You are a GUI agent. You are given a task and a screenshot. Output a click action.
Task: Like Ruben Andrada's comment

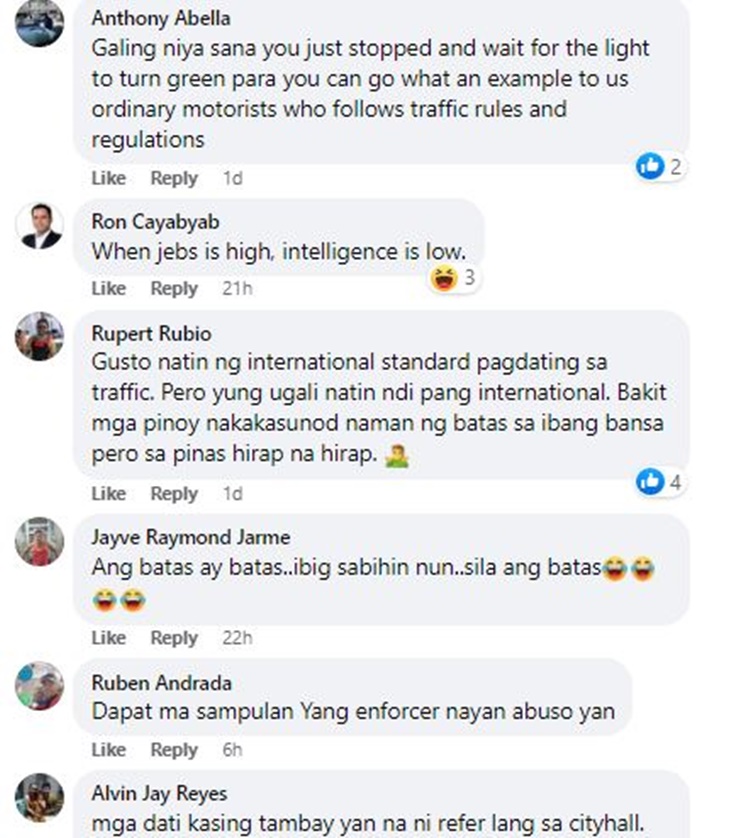109,750
